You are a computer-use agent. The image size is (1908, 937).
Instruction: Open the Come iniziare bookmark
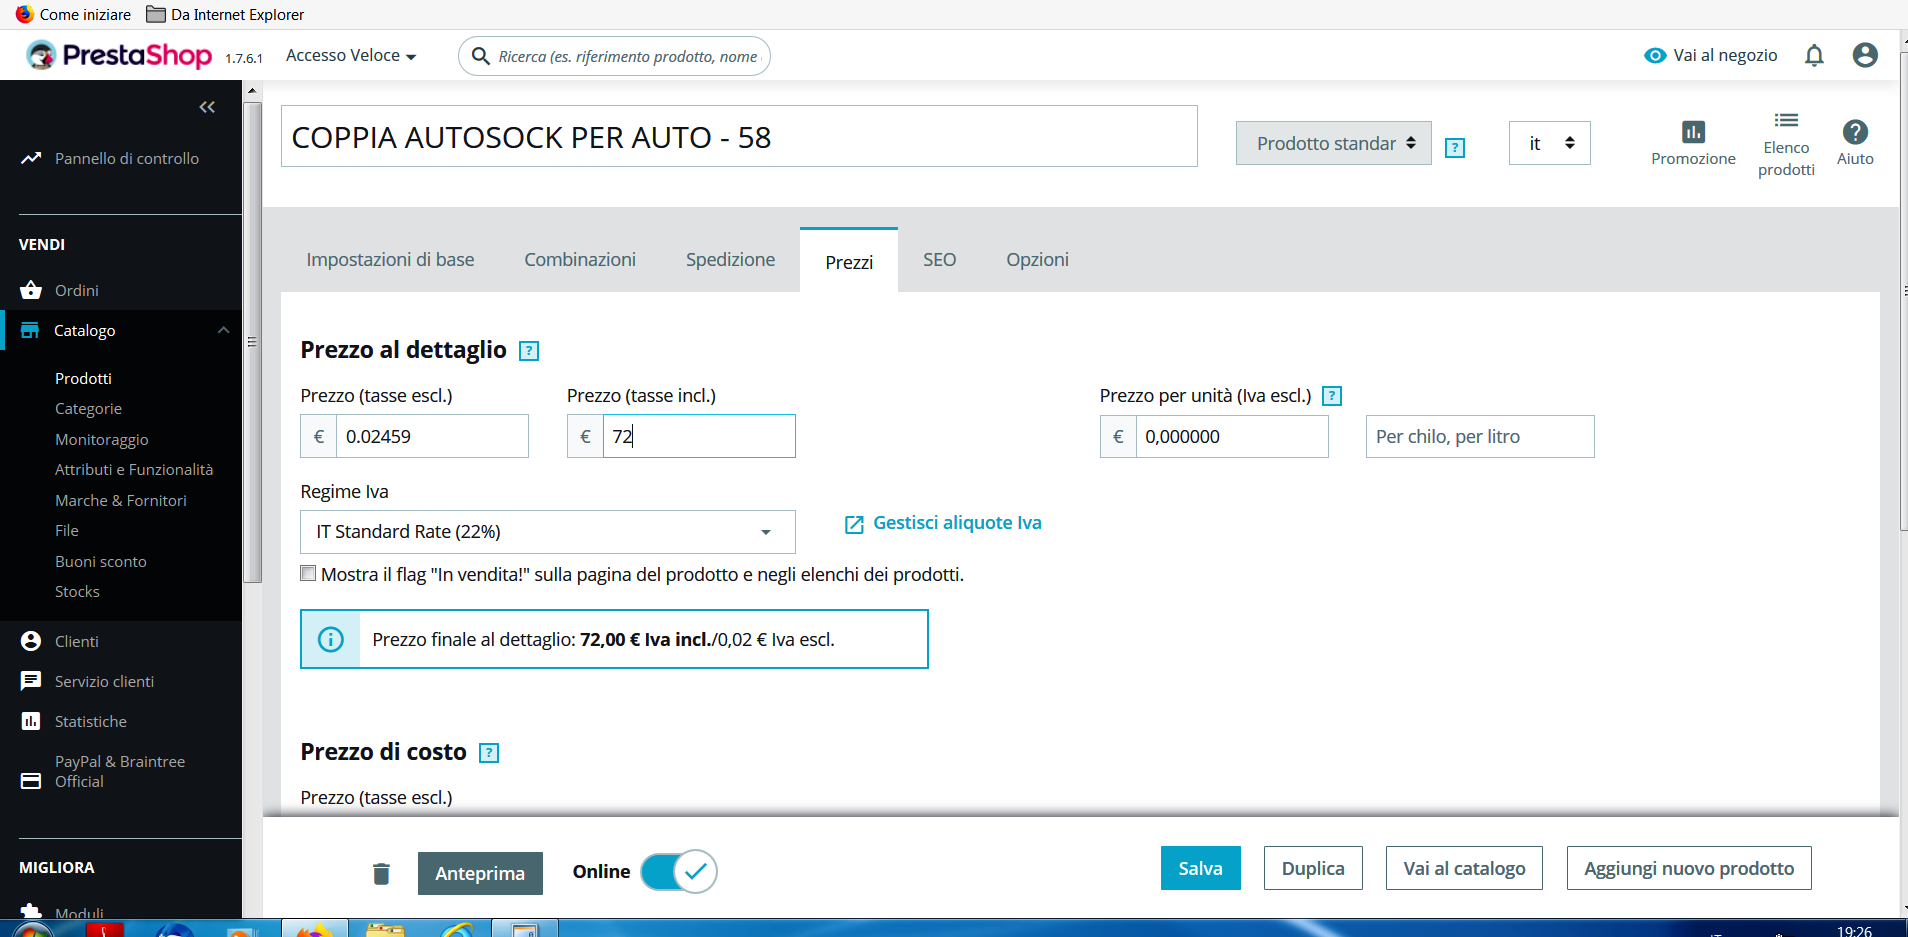(x=73, y=14)
